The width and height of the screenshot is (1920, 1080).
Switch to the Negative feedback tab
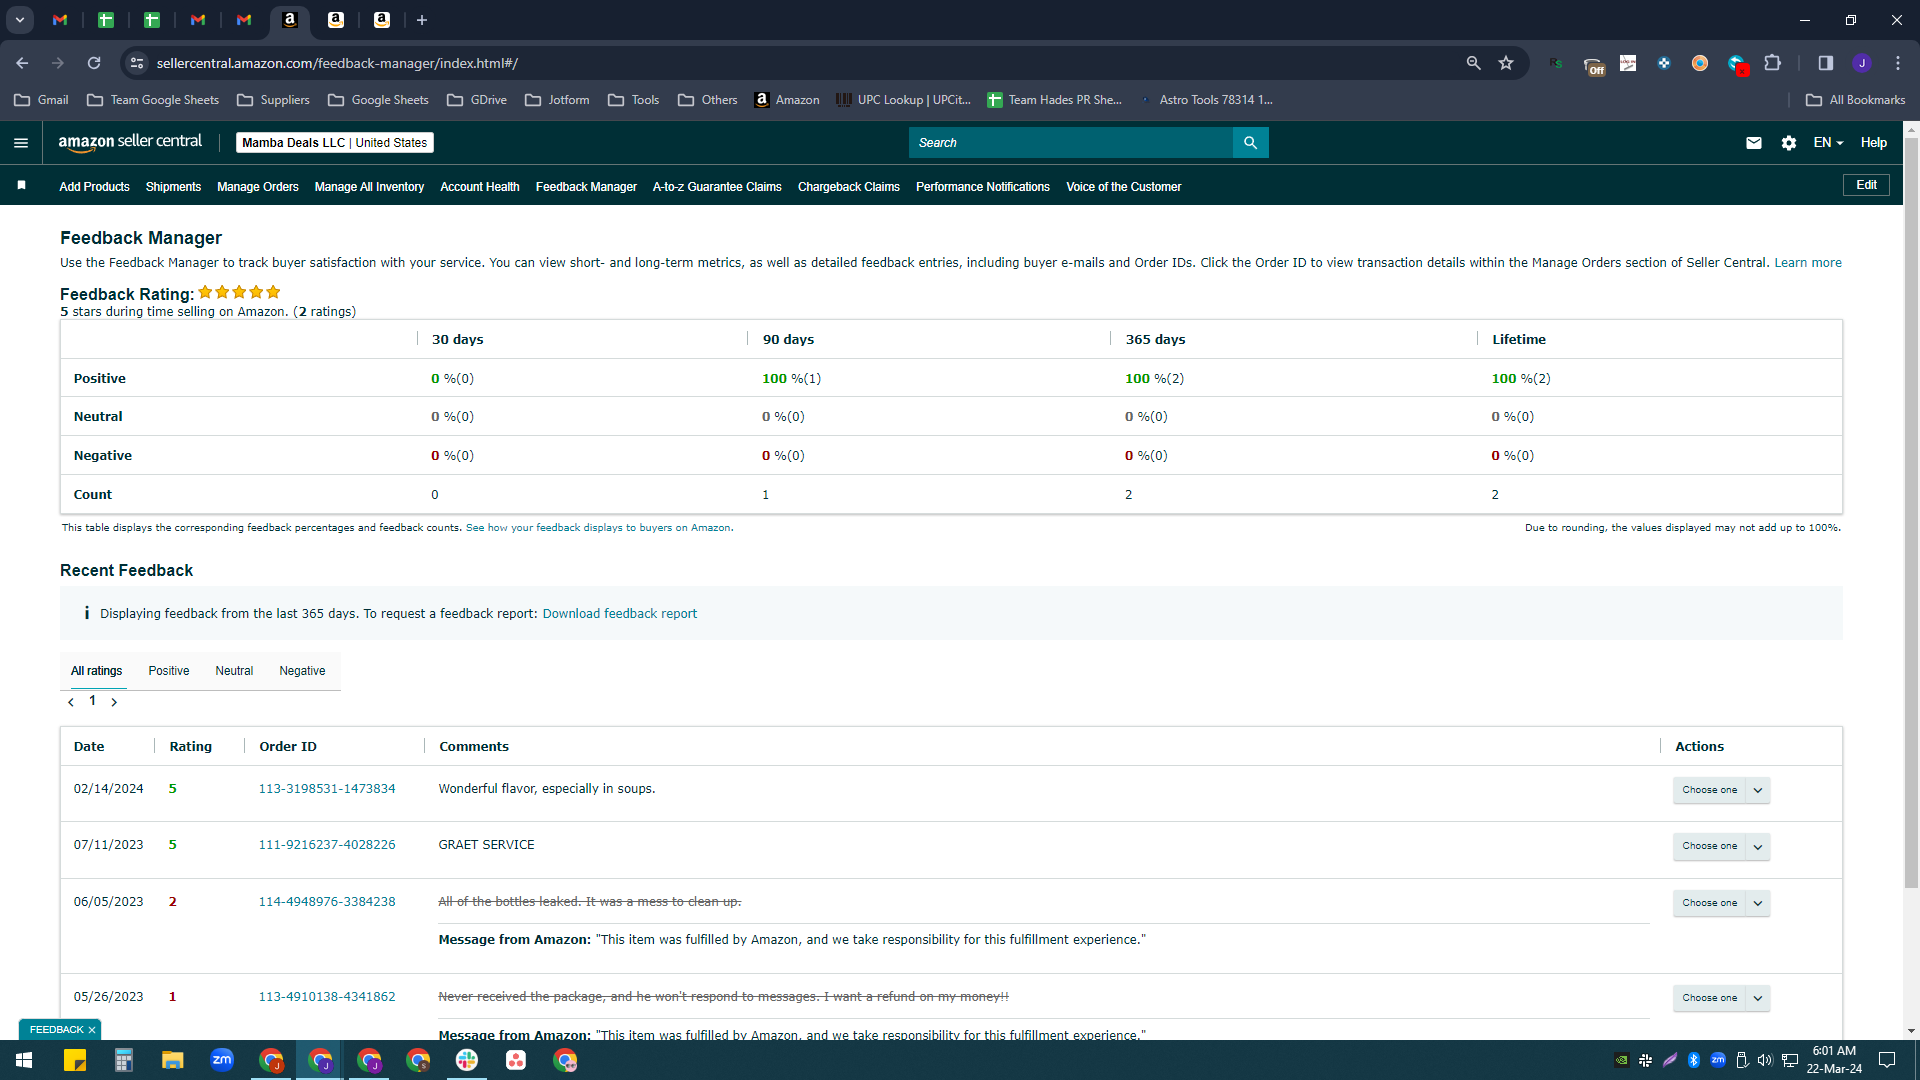tap(302, 671)
